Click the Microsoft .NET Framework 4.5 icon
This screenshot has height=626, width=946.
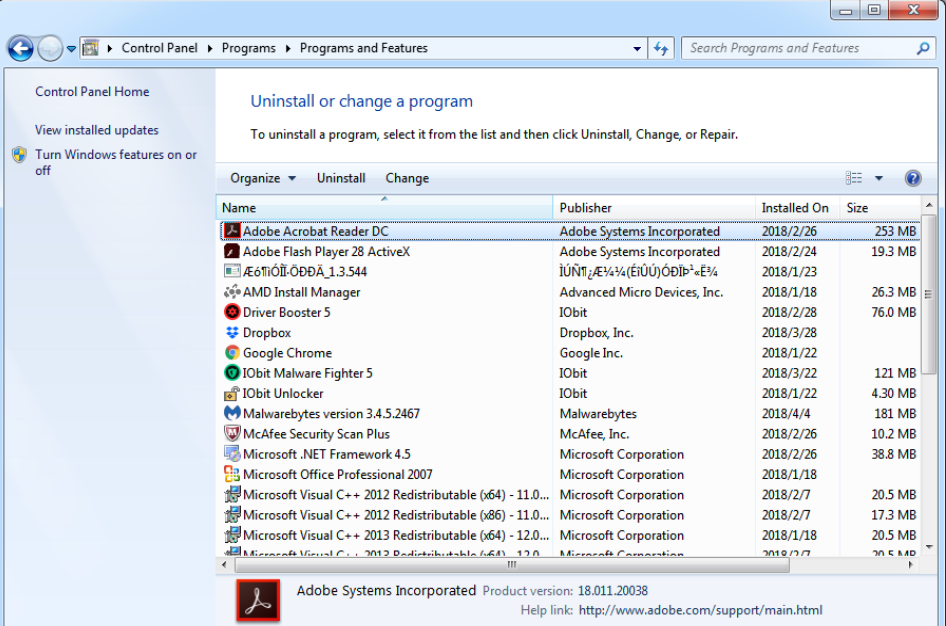coord(232,454)
